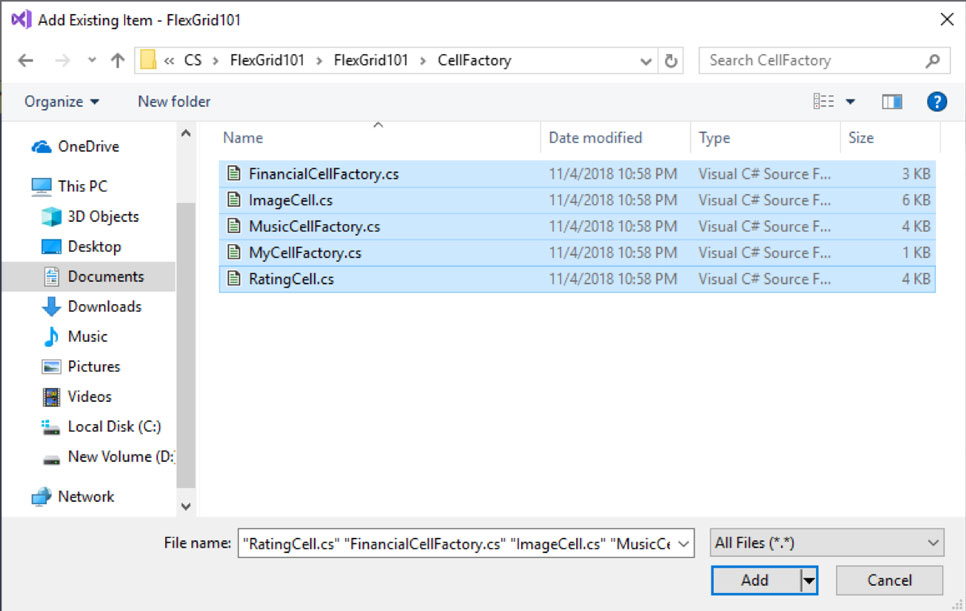Open the Downloads folder
The image size is (966, 611).
[92, 306]
